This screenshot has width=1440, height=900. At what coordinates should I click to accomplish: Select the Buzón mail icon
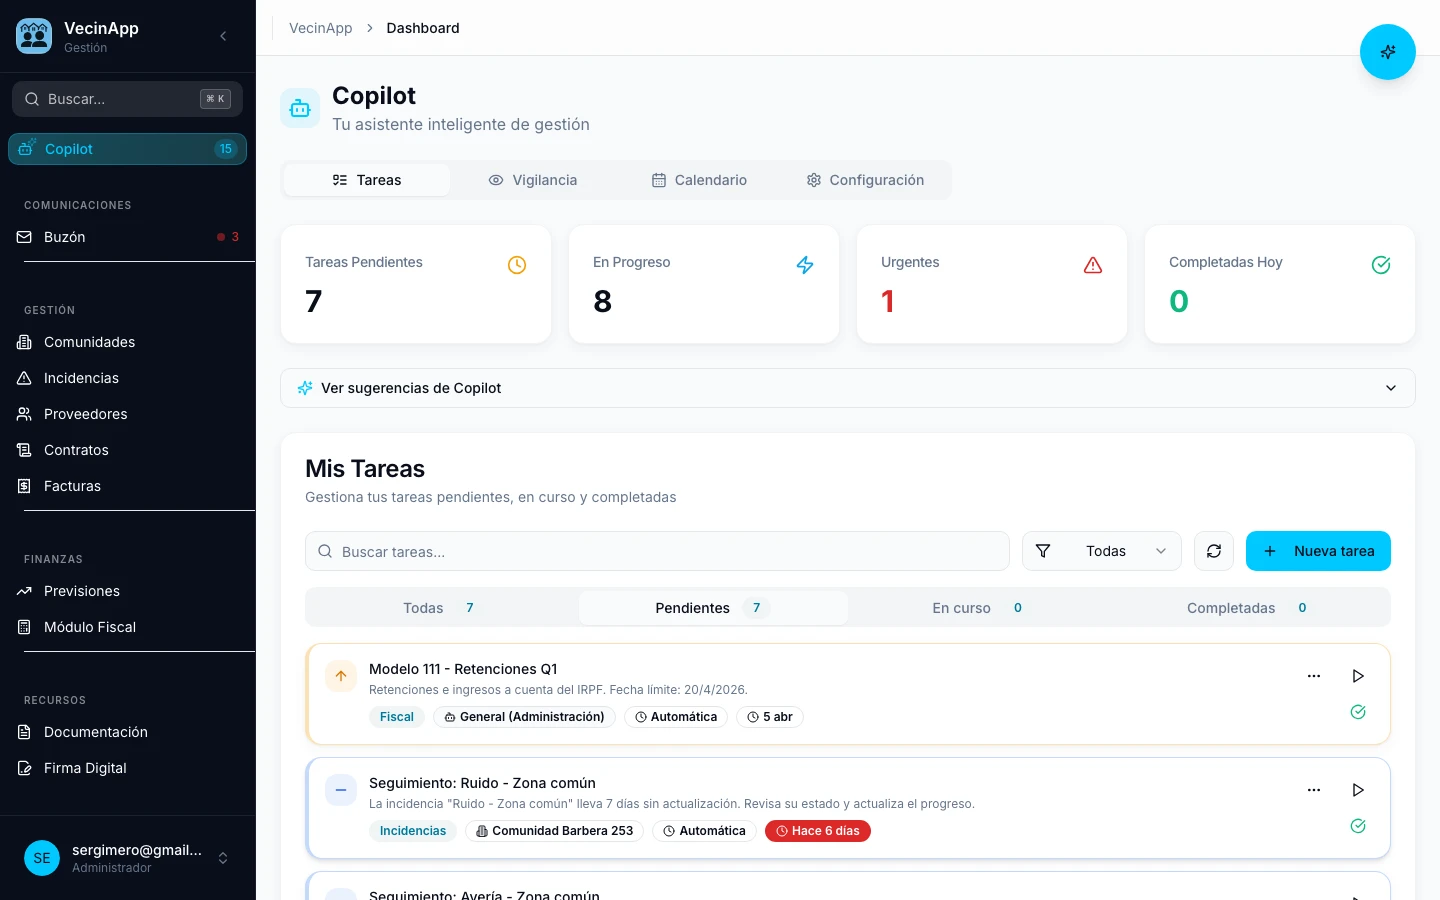click(22, 237)
